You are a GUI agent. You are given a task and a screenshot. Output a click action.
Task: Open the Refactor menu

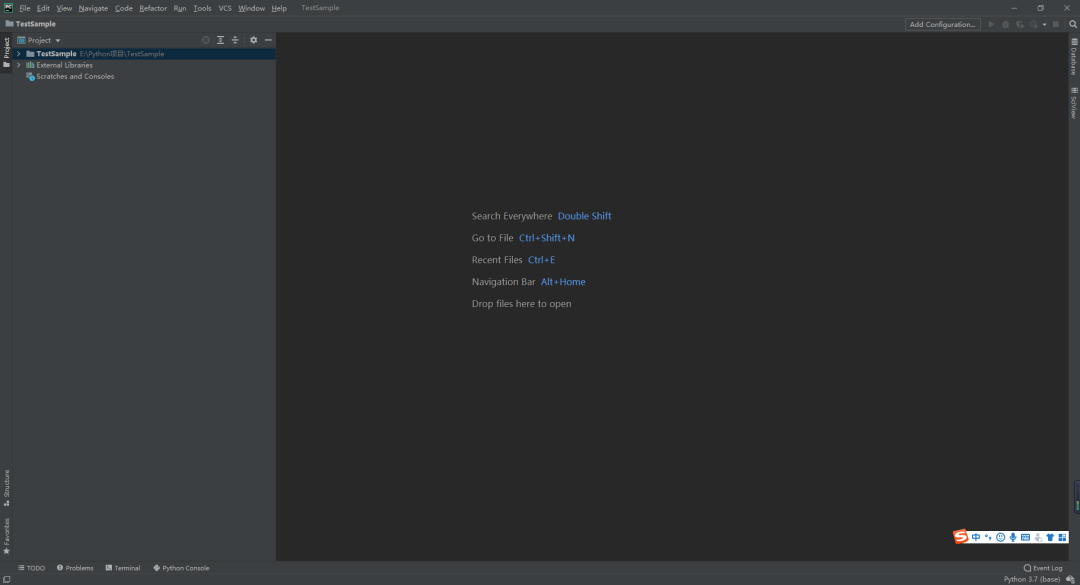[152, 8]
